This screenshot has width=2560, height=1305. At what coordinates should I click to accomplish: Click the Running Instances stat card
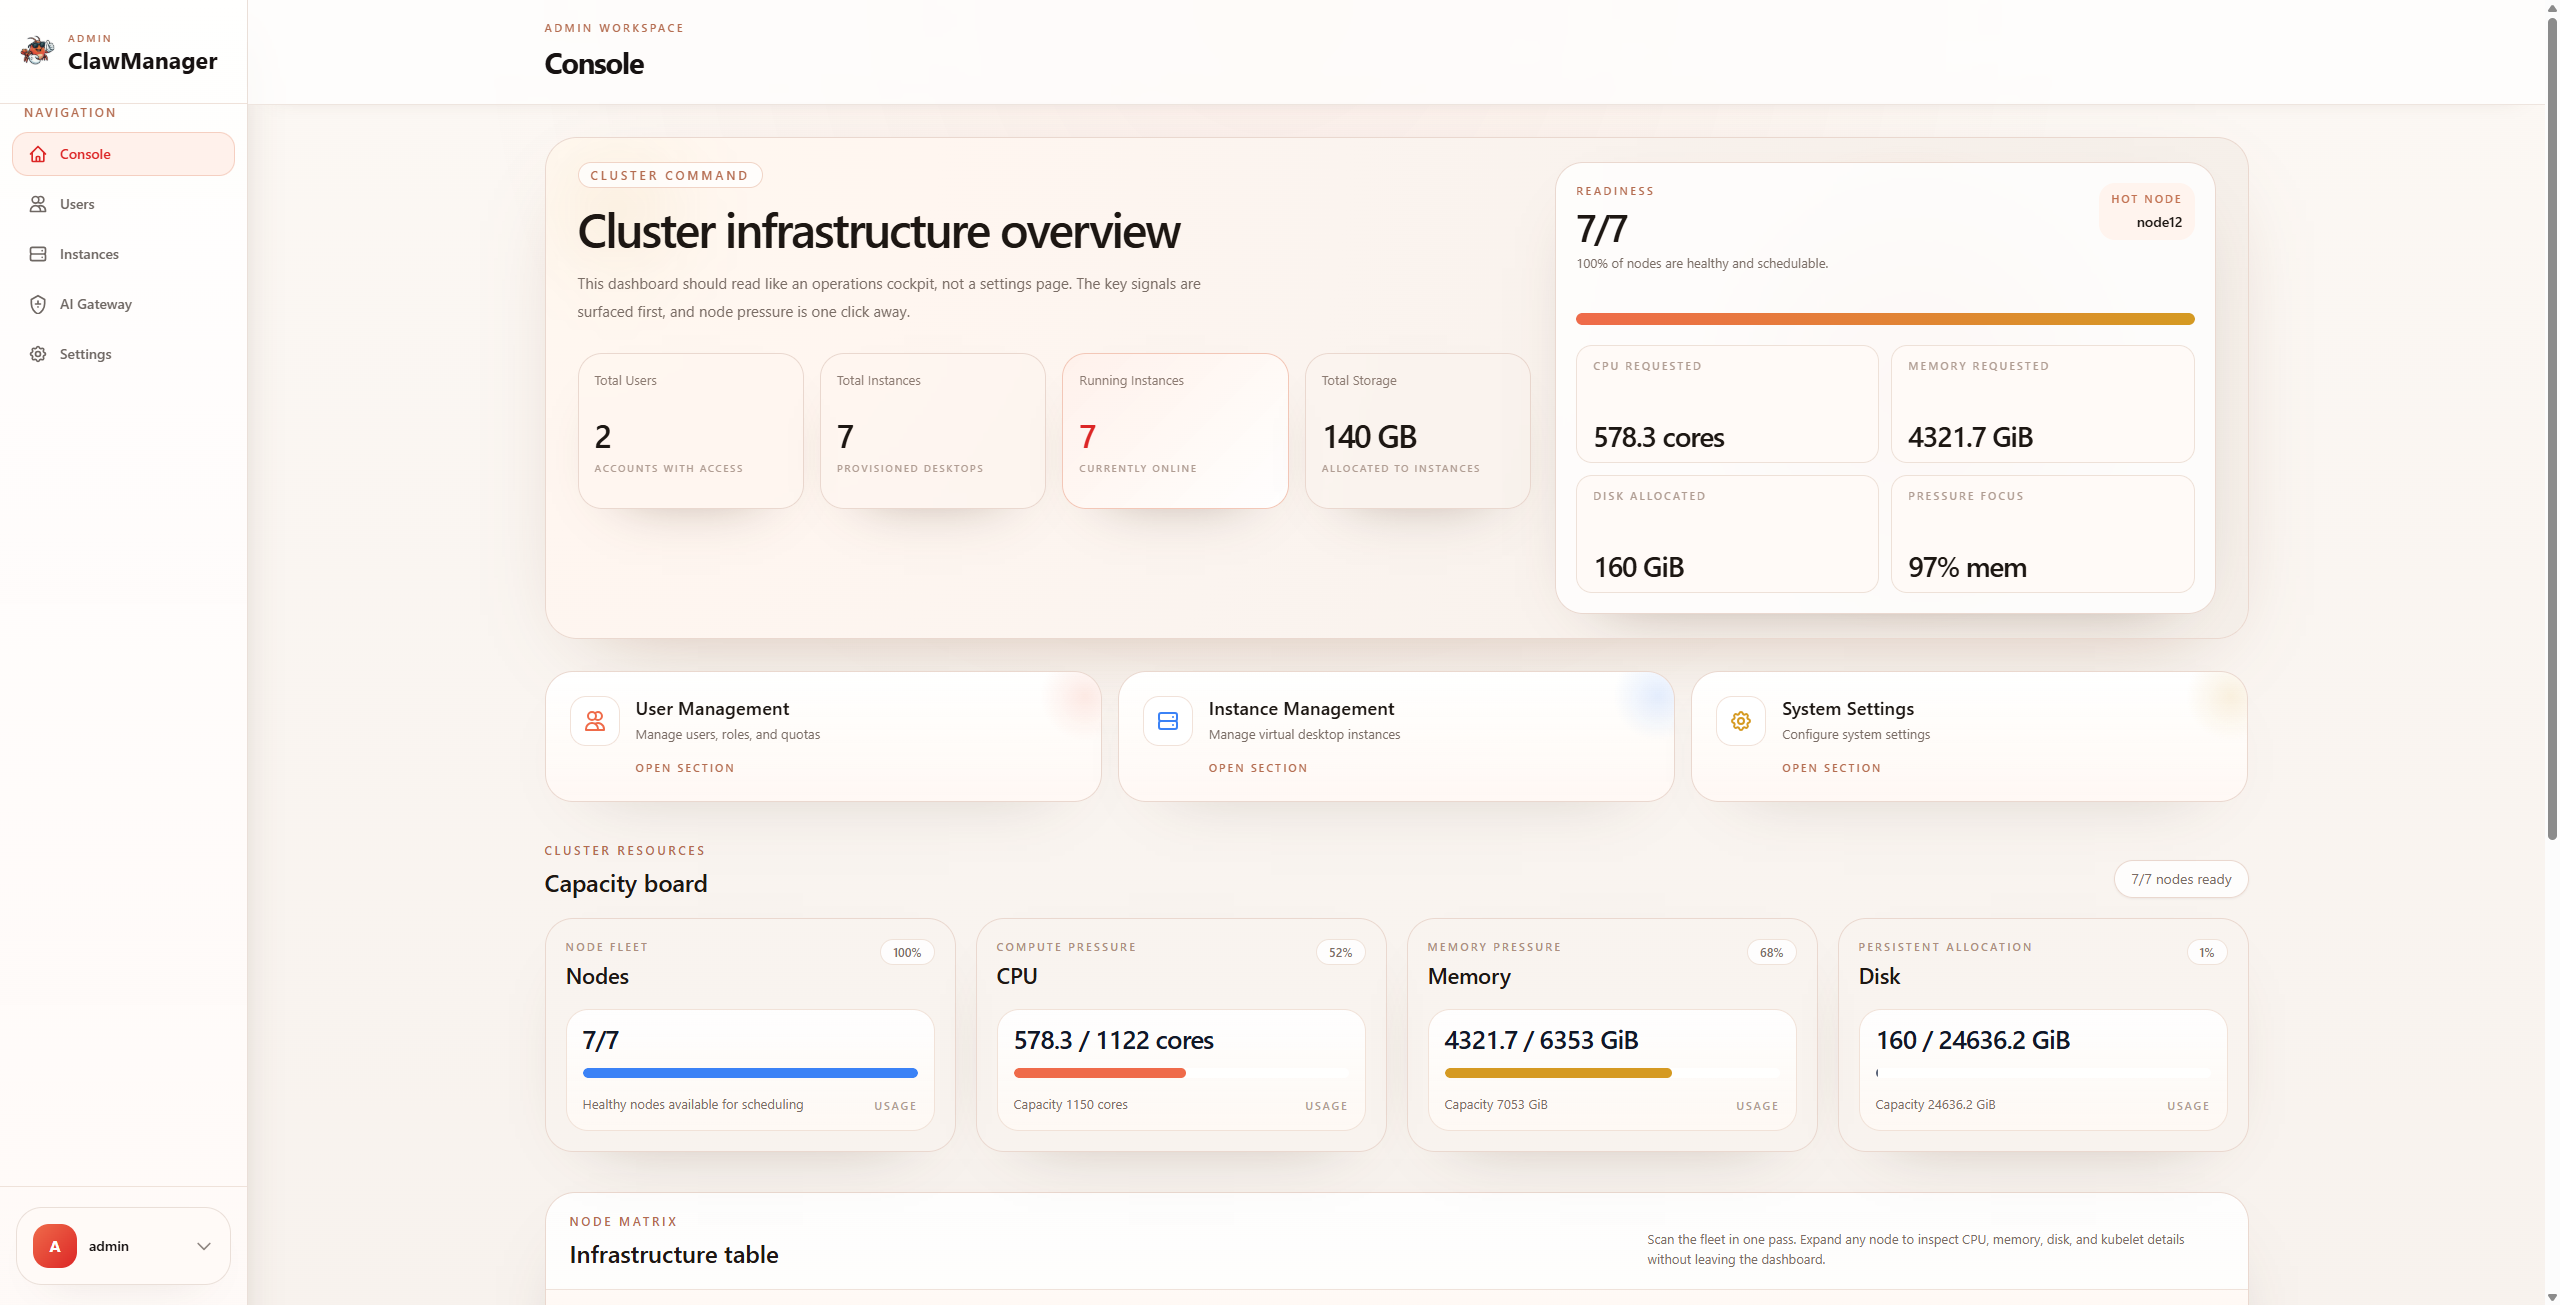click(1175, 431)
